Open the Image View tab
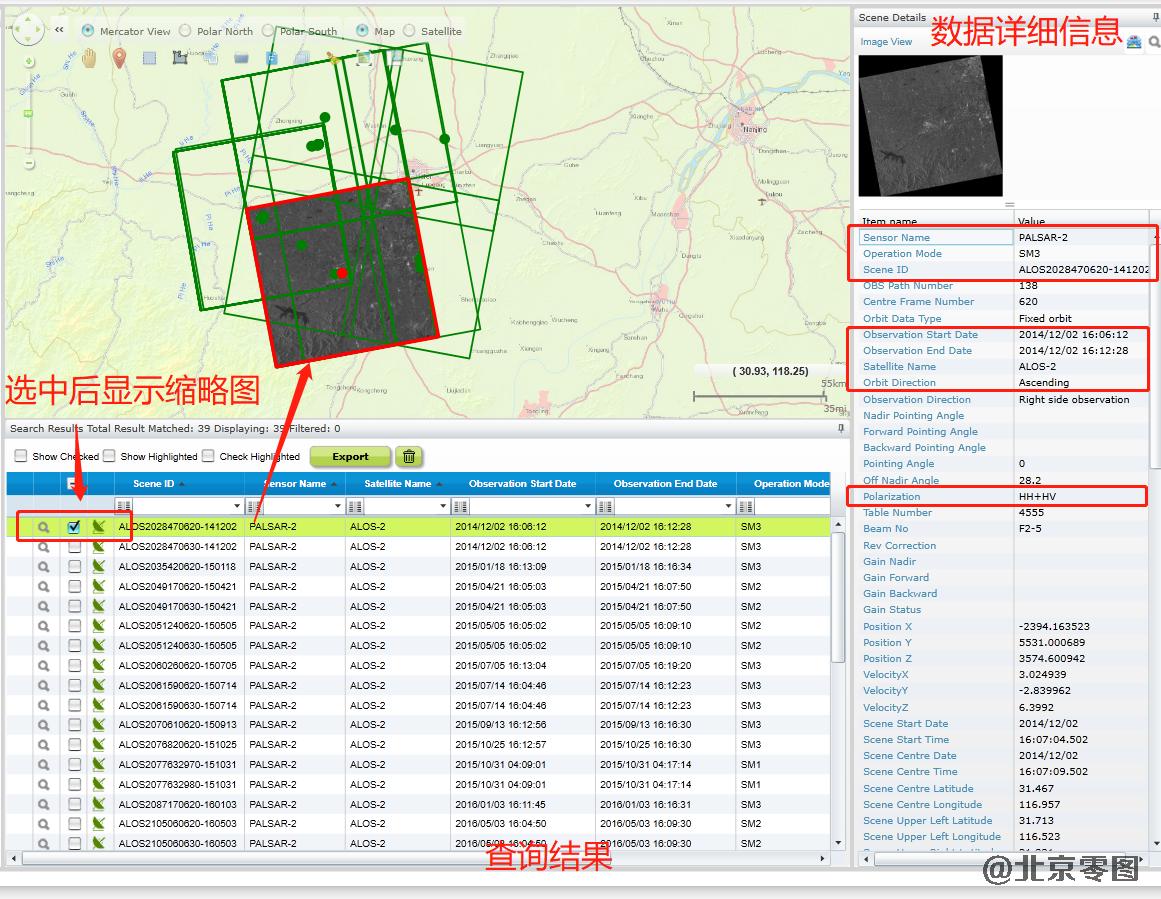Screen dimensions: 1161x899 pyautogui.click(x=886, y=42)
